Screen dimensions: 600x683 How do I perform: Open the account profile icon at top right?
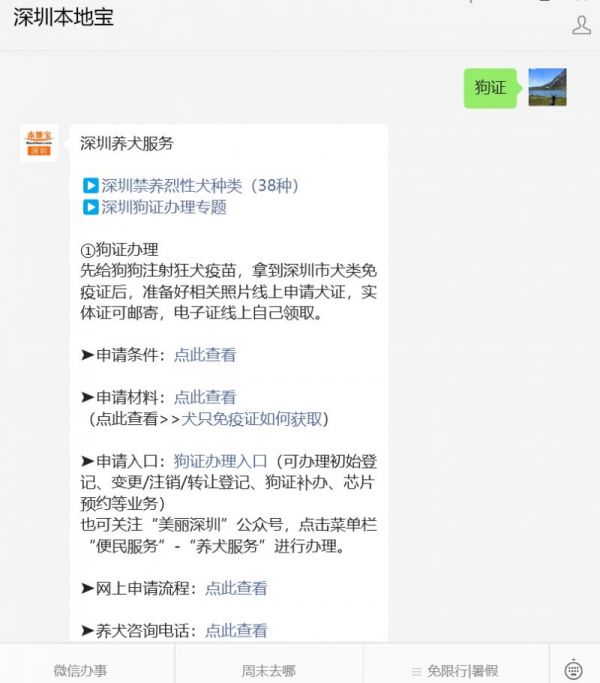(x=581, y=25)
